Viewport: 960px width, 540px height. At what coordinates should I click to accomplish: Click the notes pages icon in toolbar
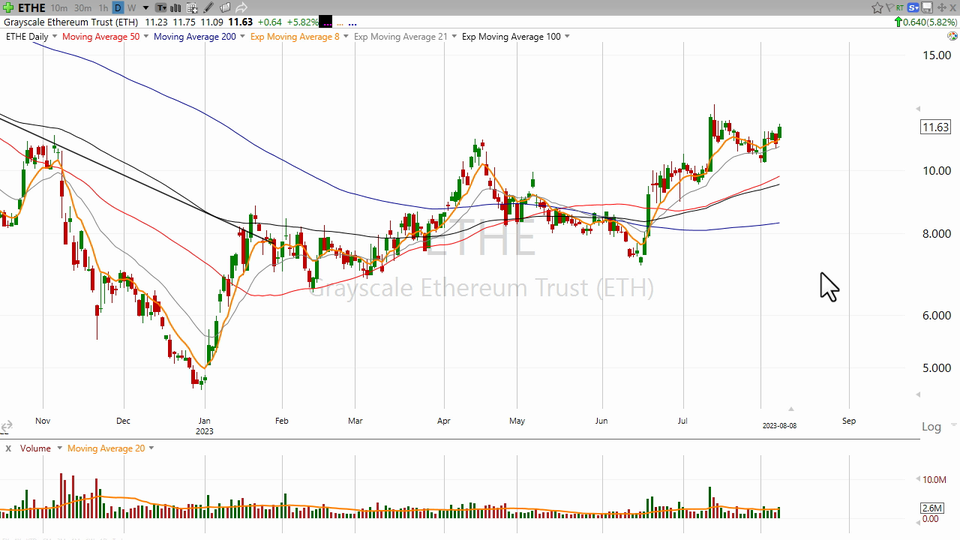click(x=225, y=8)
